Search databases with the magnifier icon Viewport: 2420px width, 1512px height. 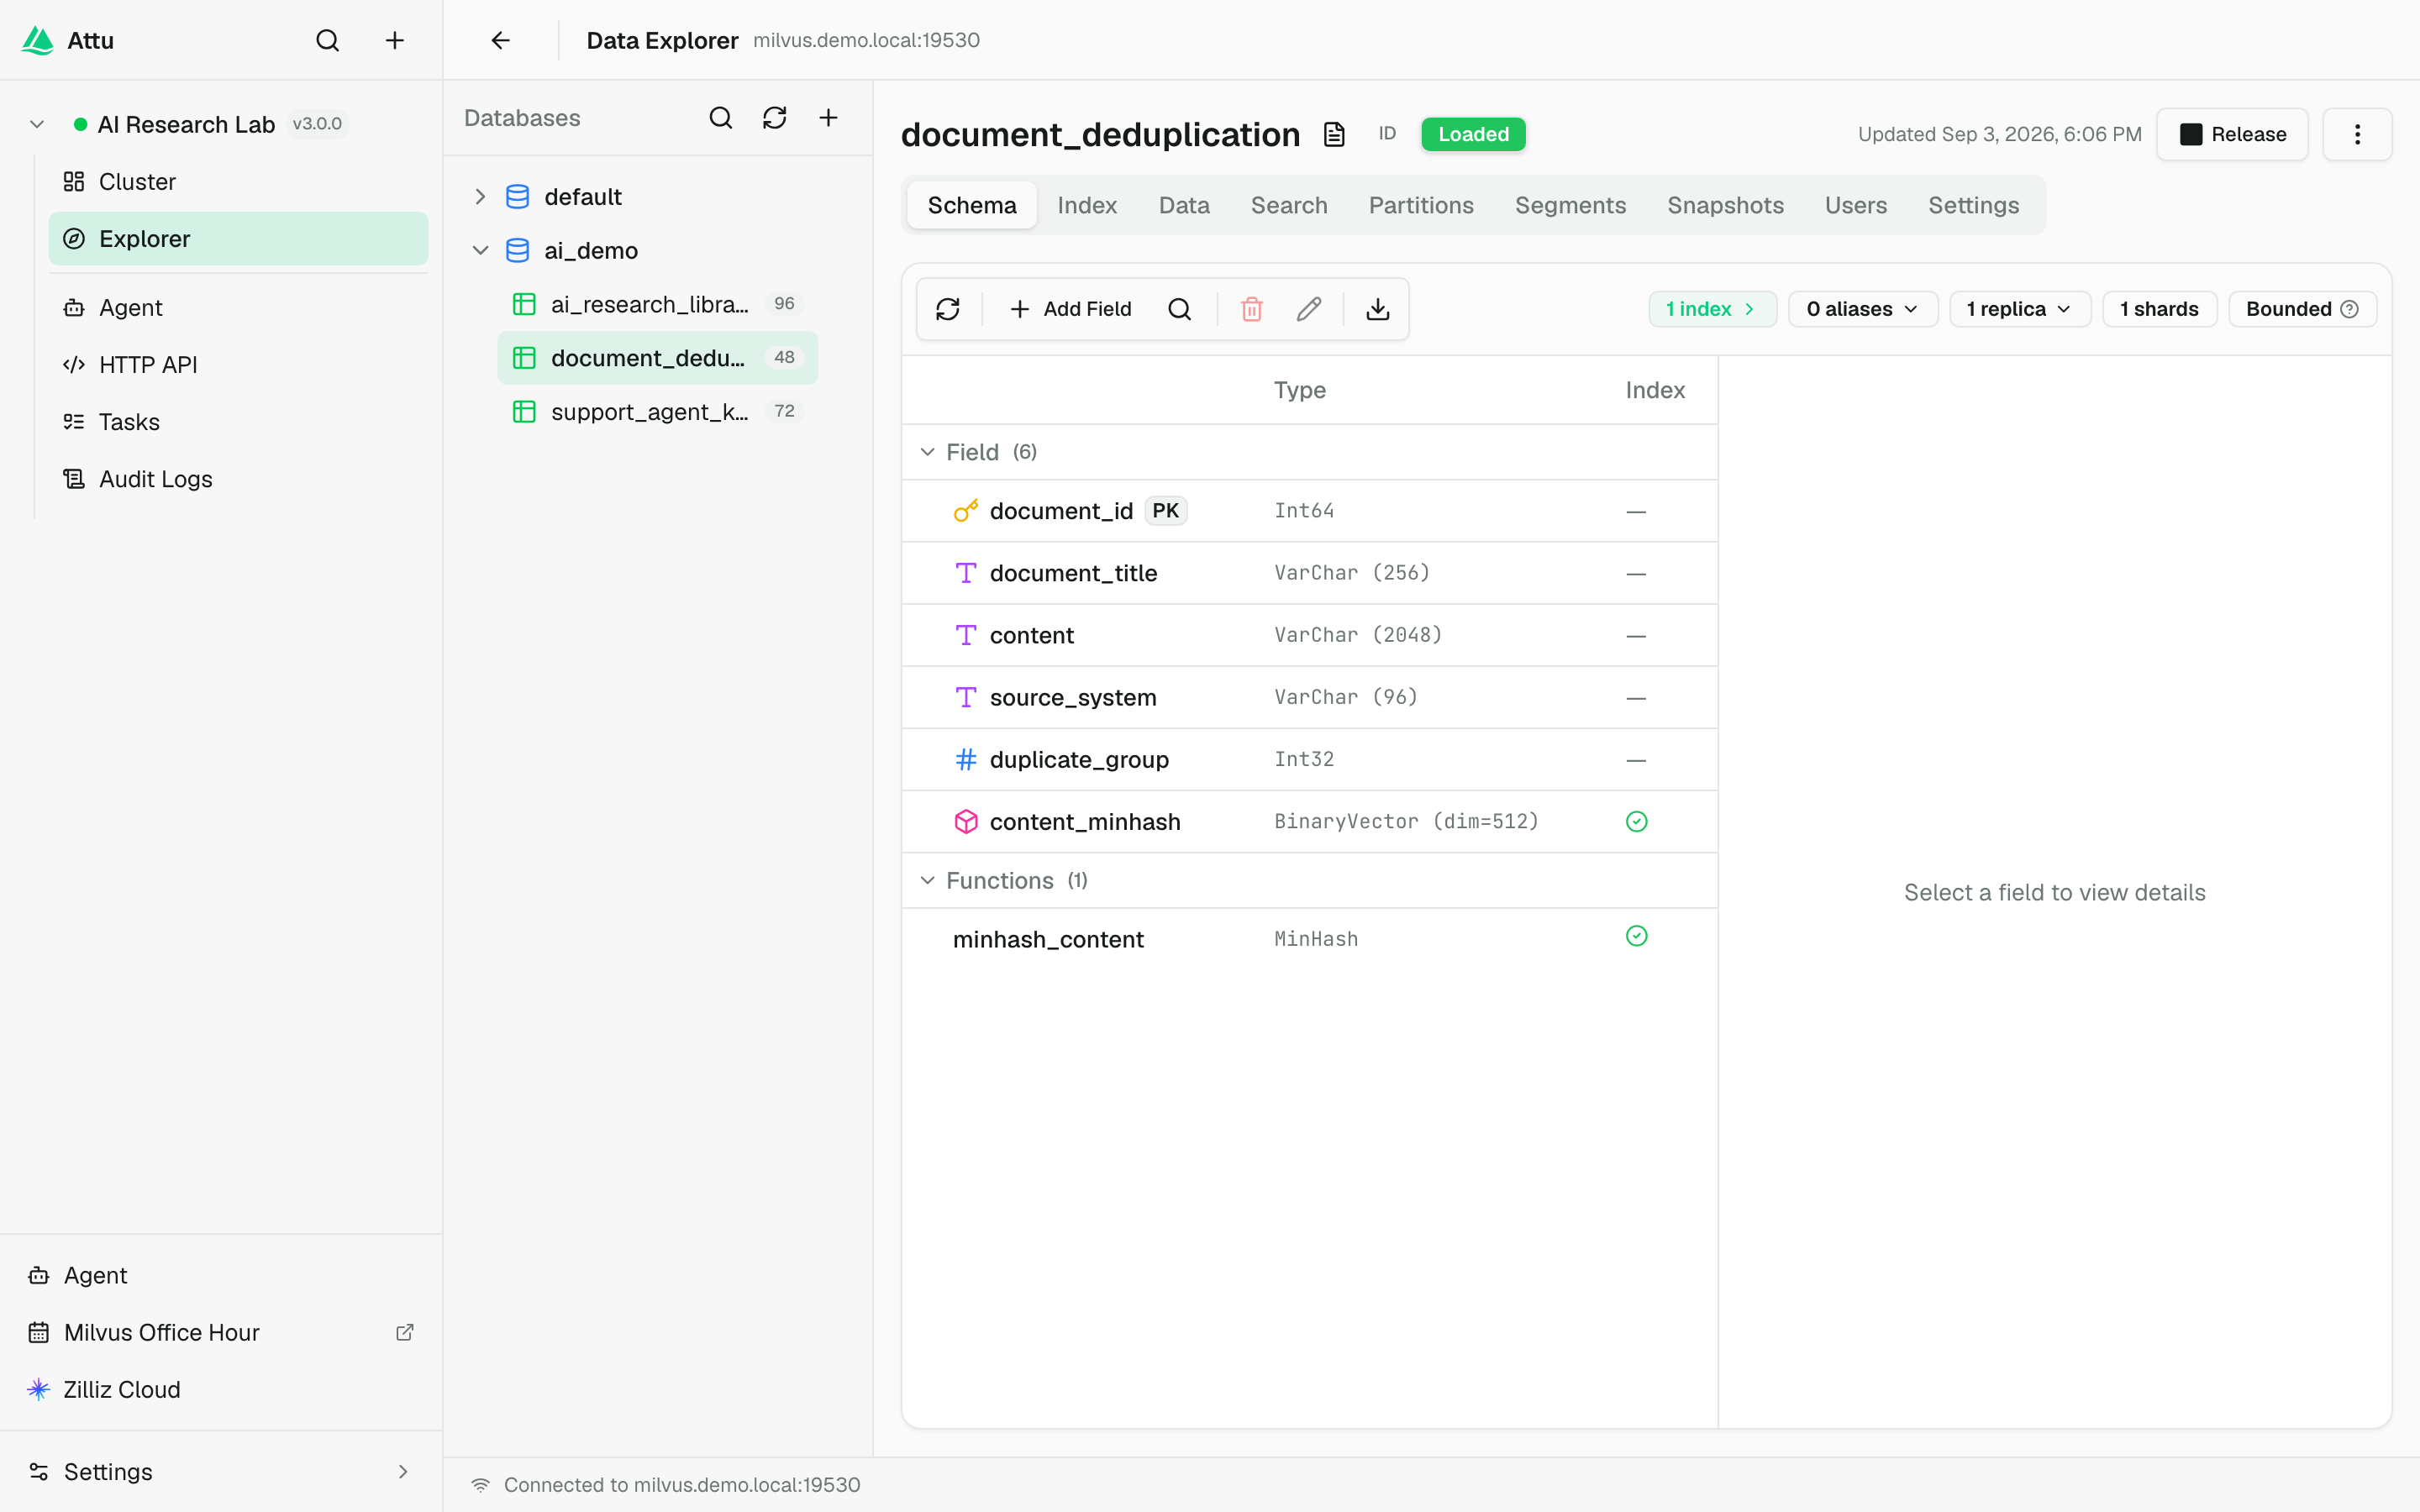[x=721, y=118]
